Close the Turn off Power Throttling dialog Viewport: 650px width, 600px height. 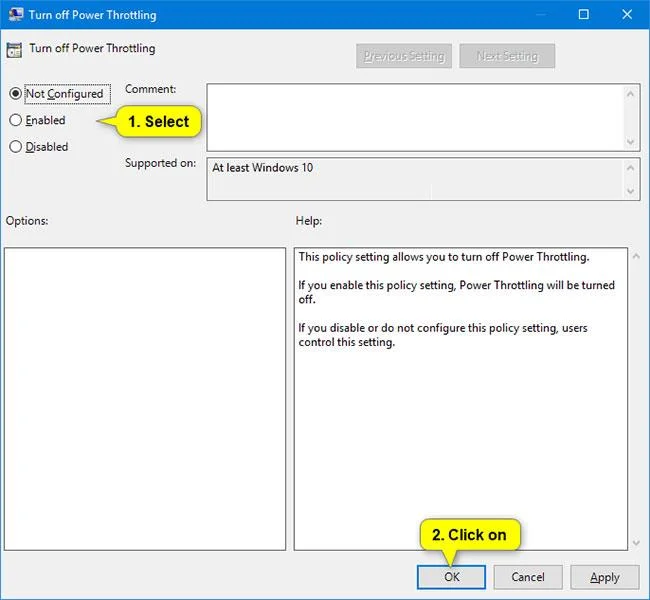[627, 15]
